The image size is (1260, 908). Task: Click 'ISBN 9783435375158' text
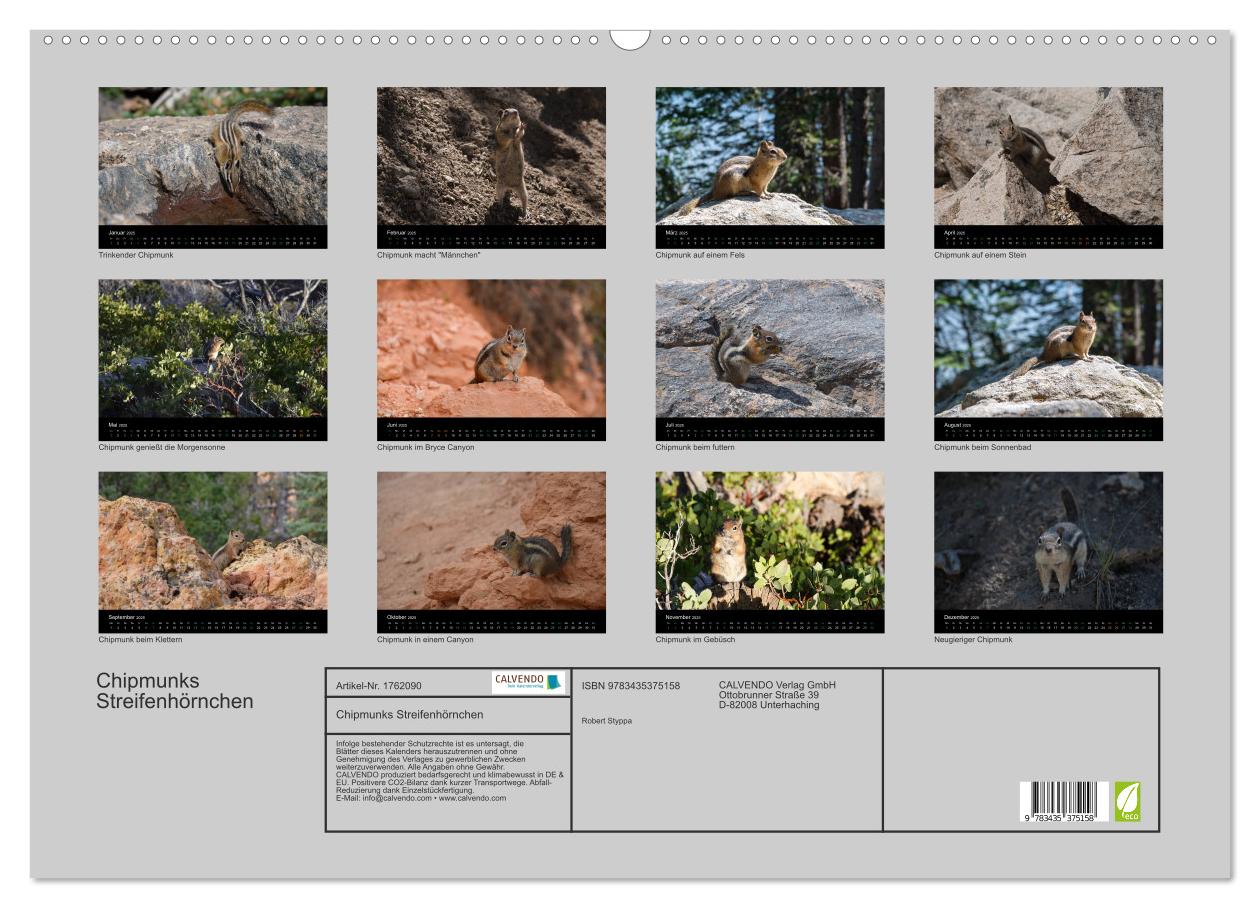click(x=631, y=685)
